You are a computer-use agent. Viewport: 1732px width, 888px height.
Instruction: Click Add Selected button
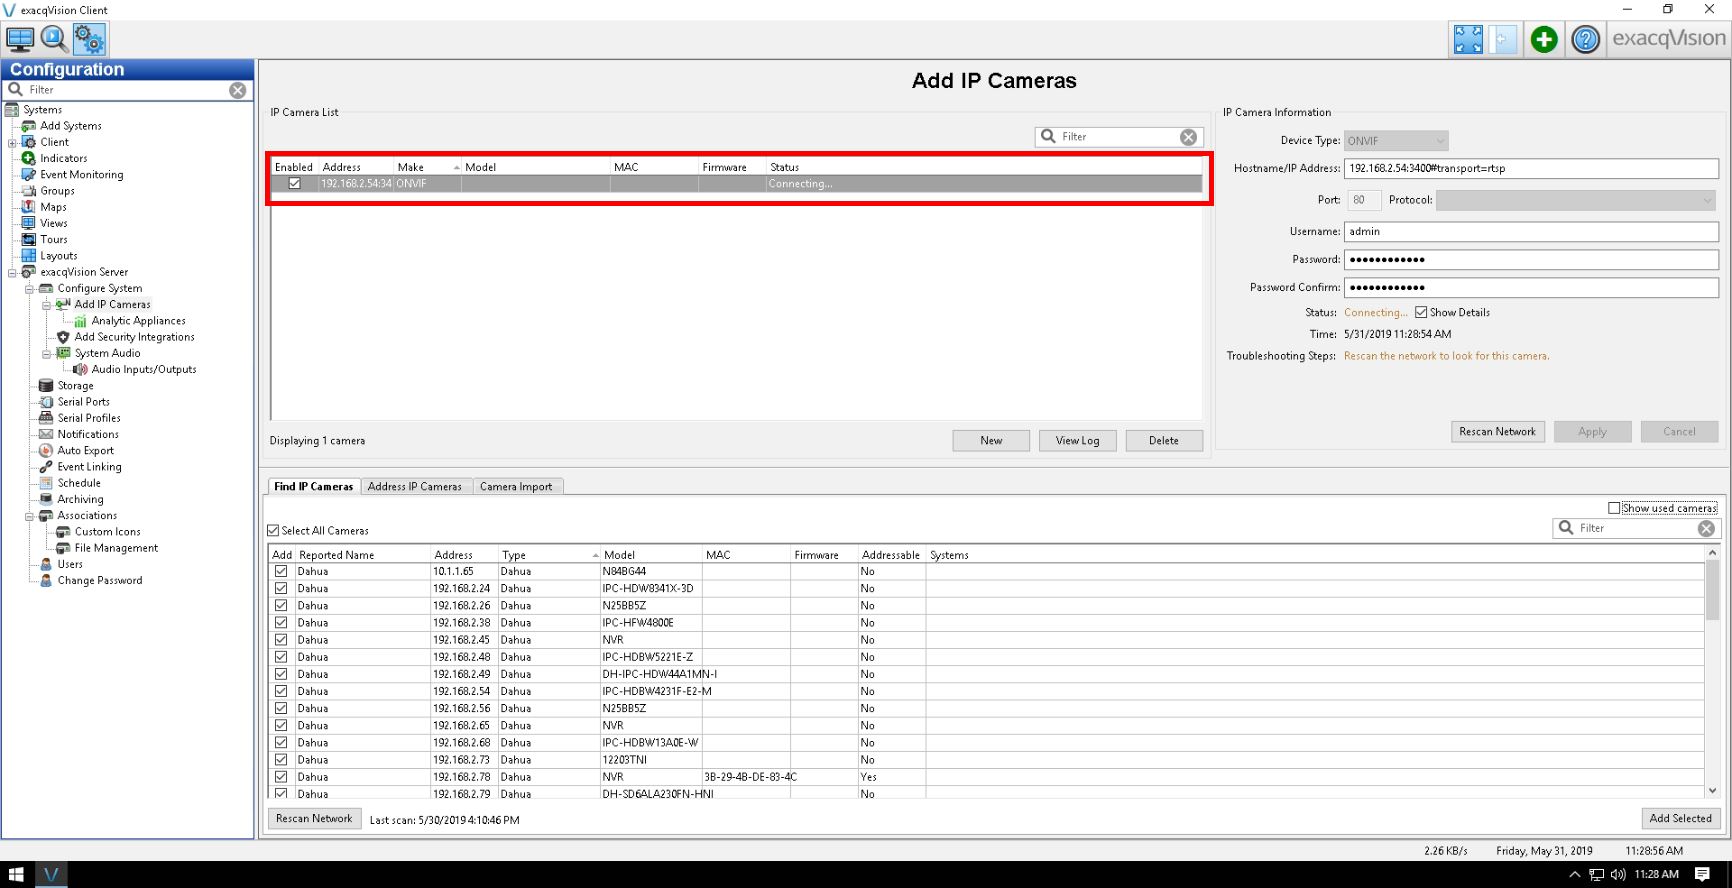coord(1680,819)
